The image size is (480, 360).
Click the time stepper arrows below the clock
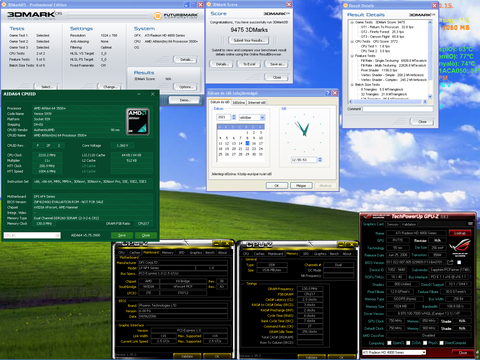pos(320,160)
